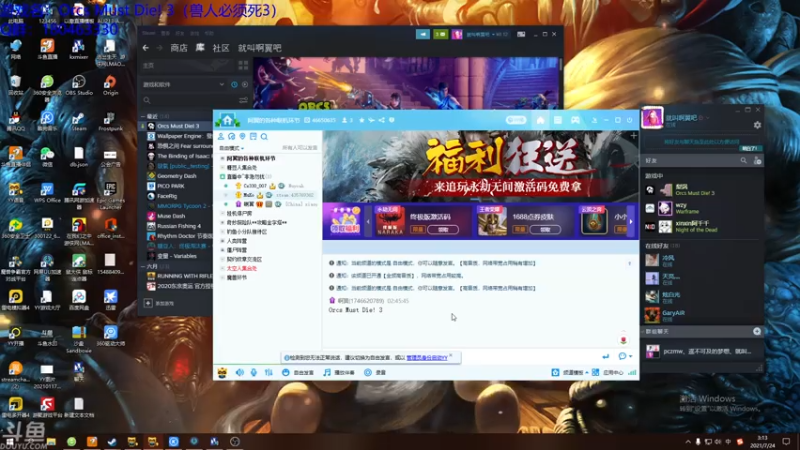Collapse the June section in Steam library
This screenshot has height=450, width=800.
(143, 266)
